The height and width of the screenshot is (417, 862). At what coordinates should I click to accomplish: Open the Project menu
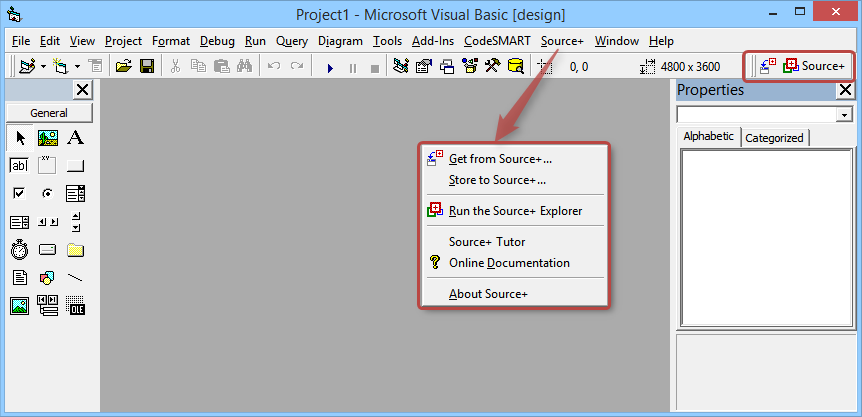(x=123, y=41)
